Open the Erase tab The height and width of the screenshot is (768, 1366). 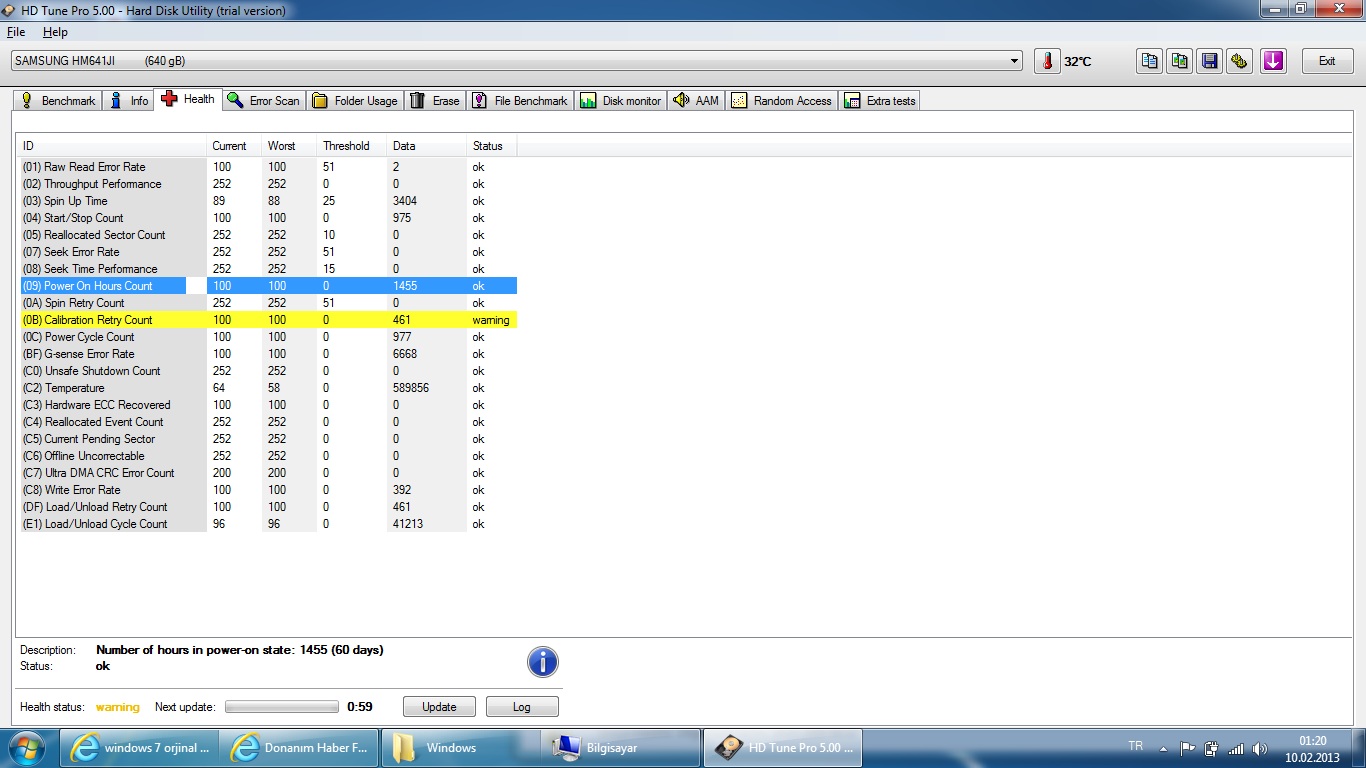coord(435,100)
